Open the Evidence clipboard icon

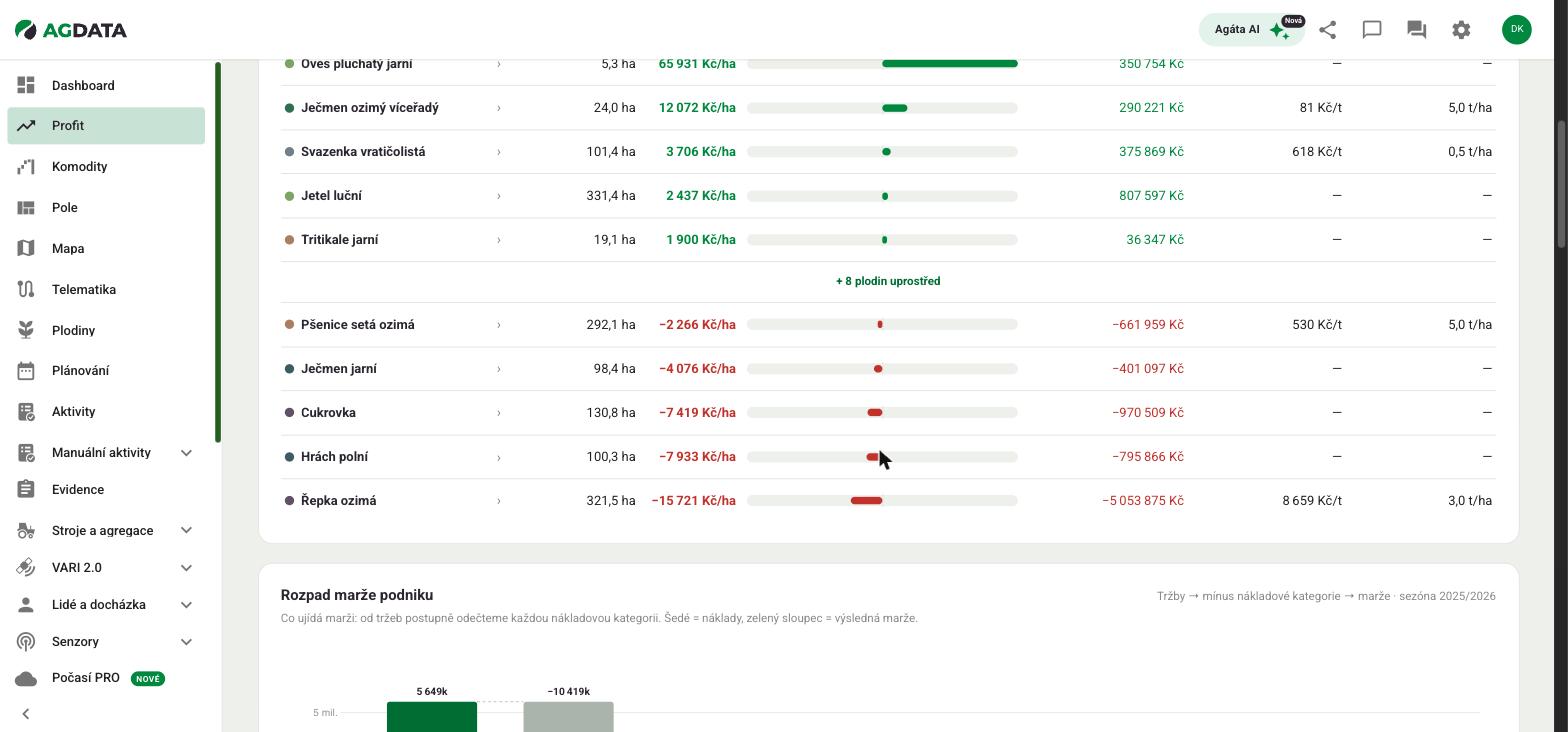[x=26, y=490]
